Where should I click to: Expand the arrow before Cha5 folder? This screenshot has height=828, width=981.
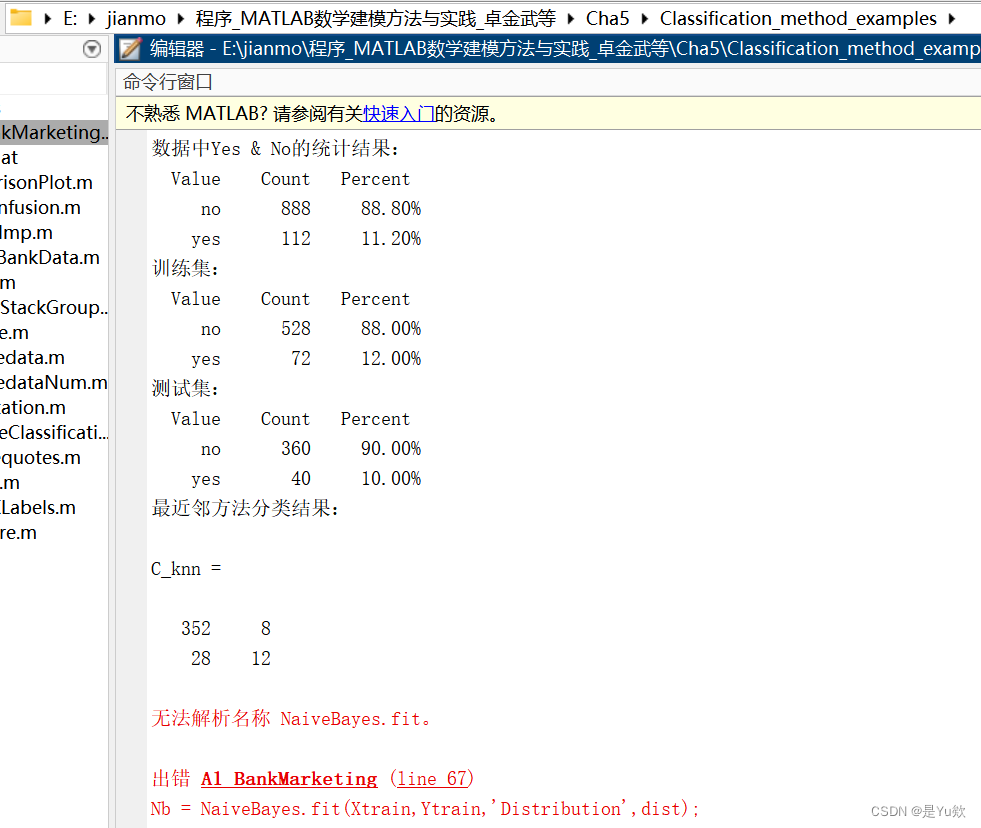point(571,19)
